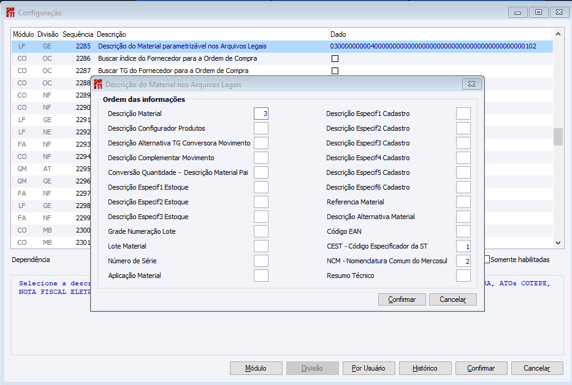Click Descrição Configurador Produtos order field
Viewport: 572px width, 385px height.
click(261, 128)
